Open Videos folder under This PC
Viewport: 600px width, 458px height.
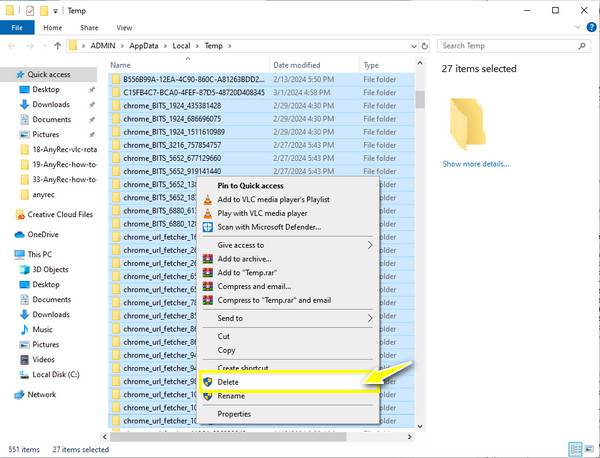[x=37, y=359]
